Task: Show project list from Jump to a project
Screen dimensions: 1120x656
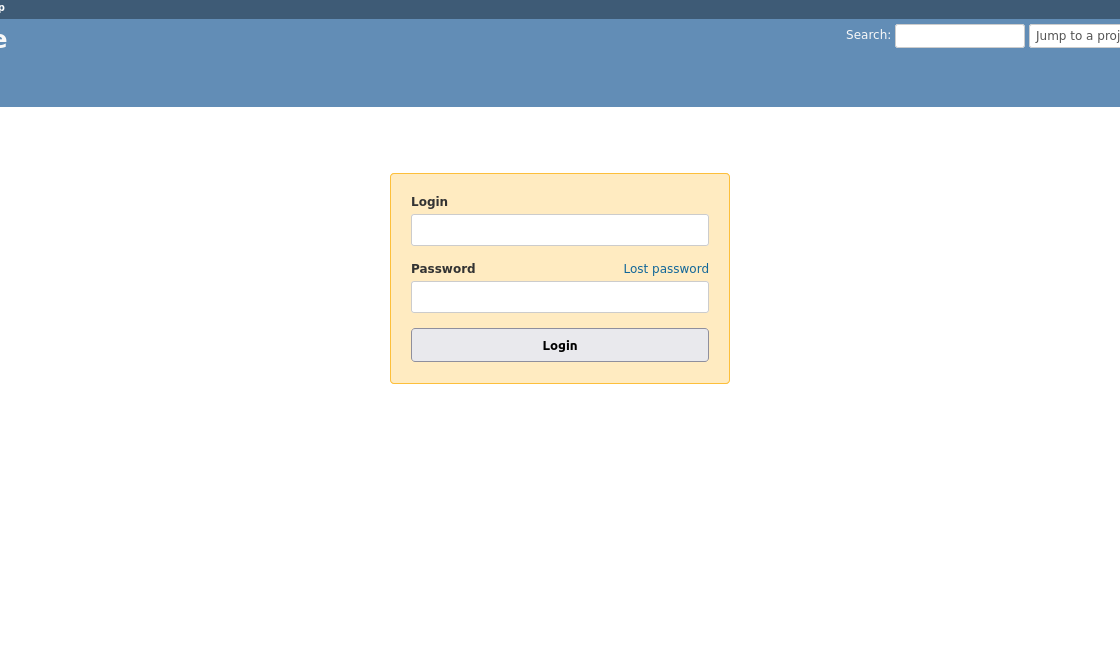Action: coord(1075,36)
